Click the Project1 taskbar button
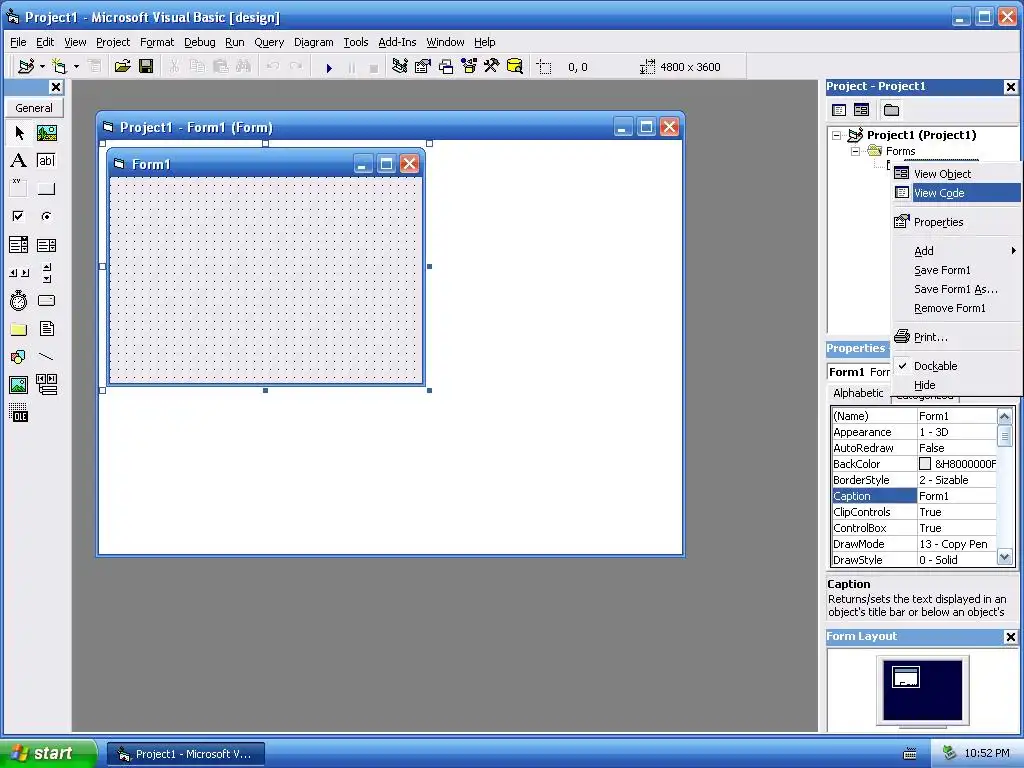1024x768 pixels. click(186, 754)
